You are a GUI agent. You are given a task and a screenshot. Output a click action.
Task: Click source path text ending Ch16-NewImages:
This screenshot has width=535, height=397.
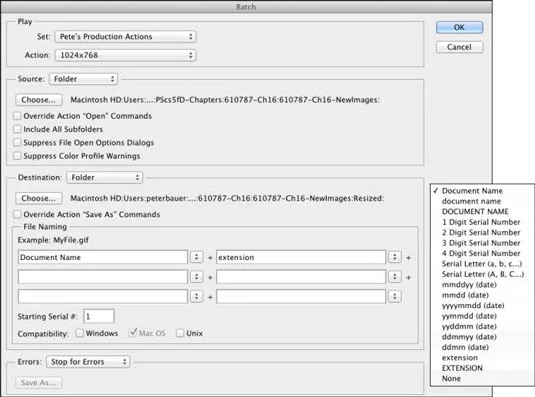pyautogui.click(x=225, y=100)
